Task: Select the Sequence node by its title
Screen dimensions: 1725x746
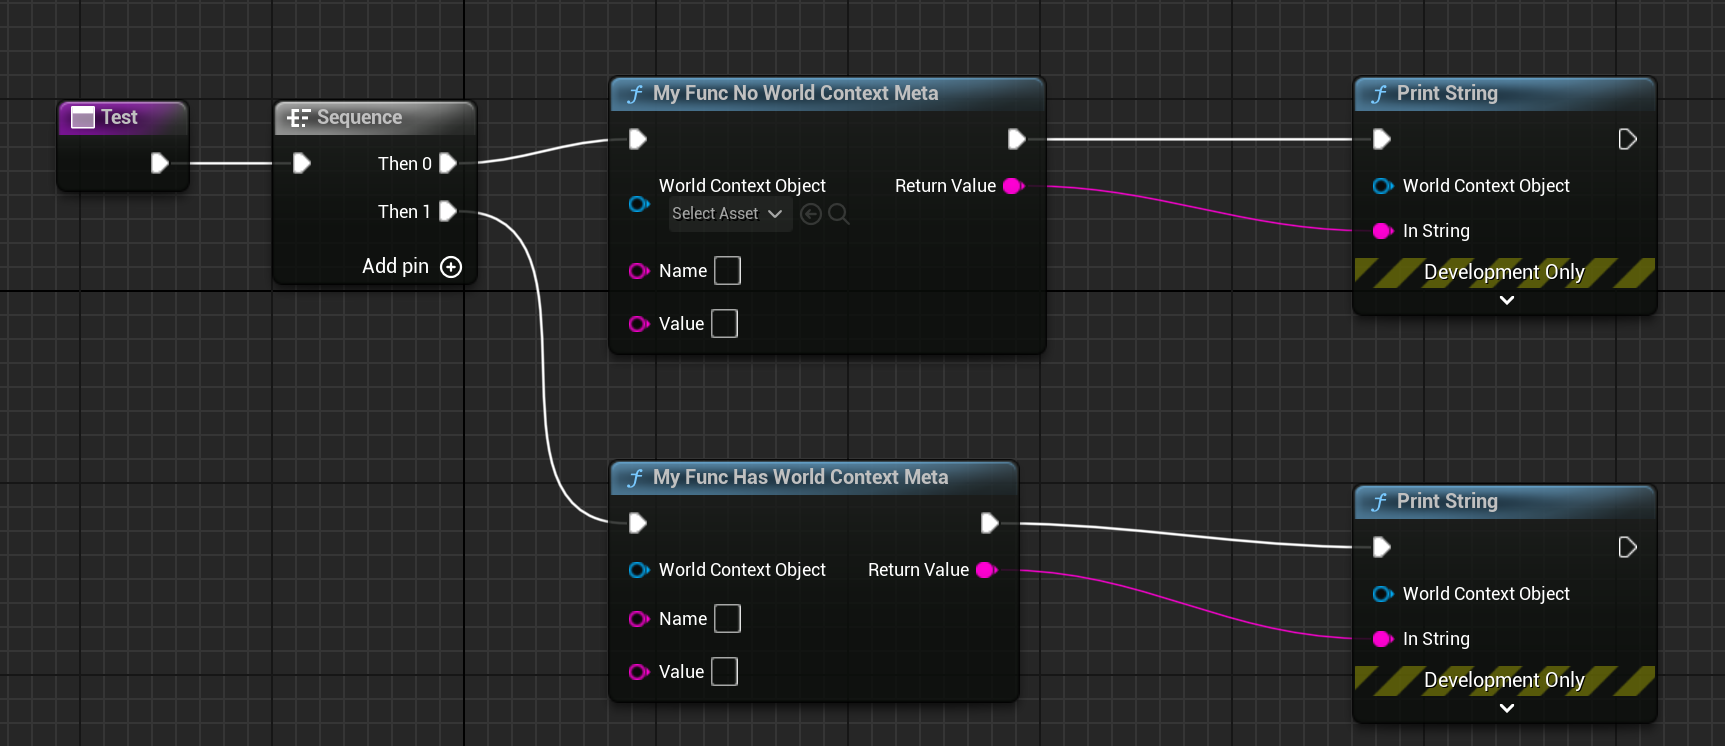Action: (x=359, y=117)
